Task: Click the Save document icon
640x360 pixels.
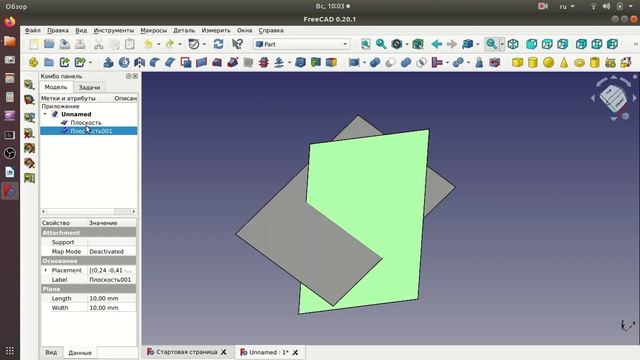Action: pos(64,44)
